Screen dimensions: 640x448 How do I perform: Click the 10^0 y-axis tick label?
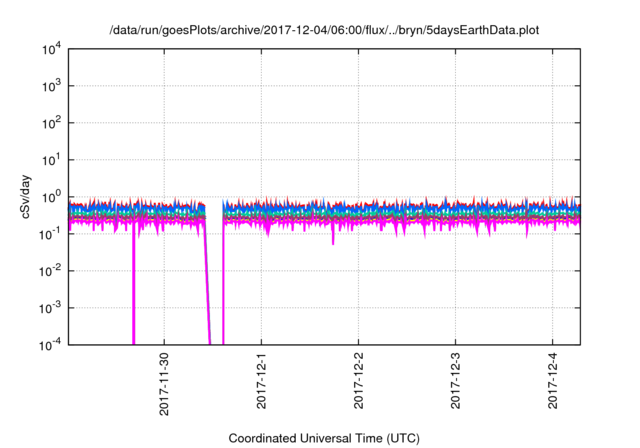52,197
